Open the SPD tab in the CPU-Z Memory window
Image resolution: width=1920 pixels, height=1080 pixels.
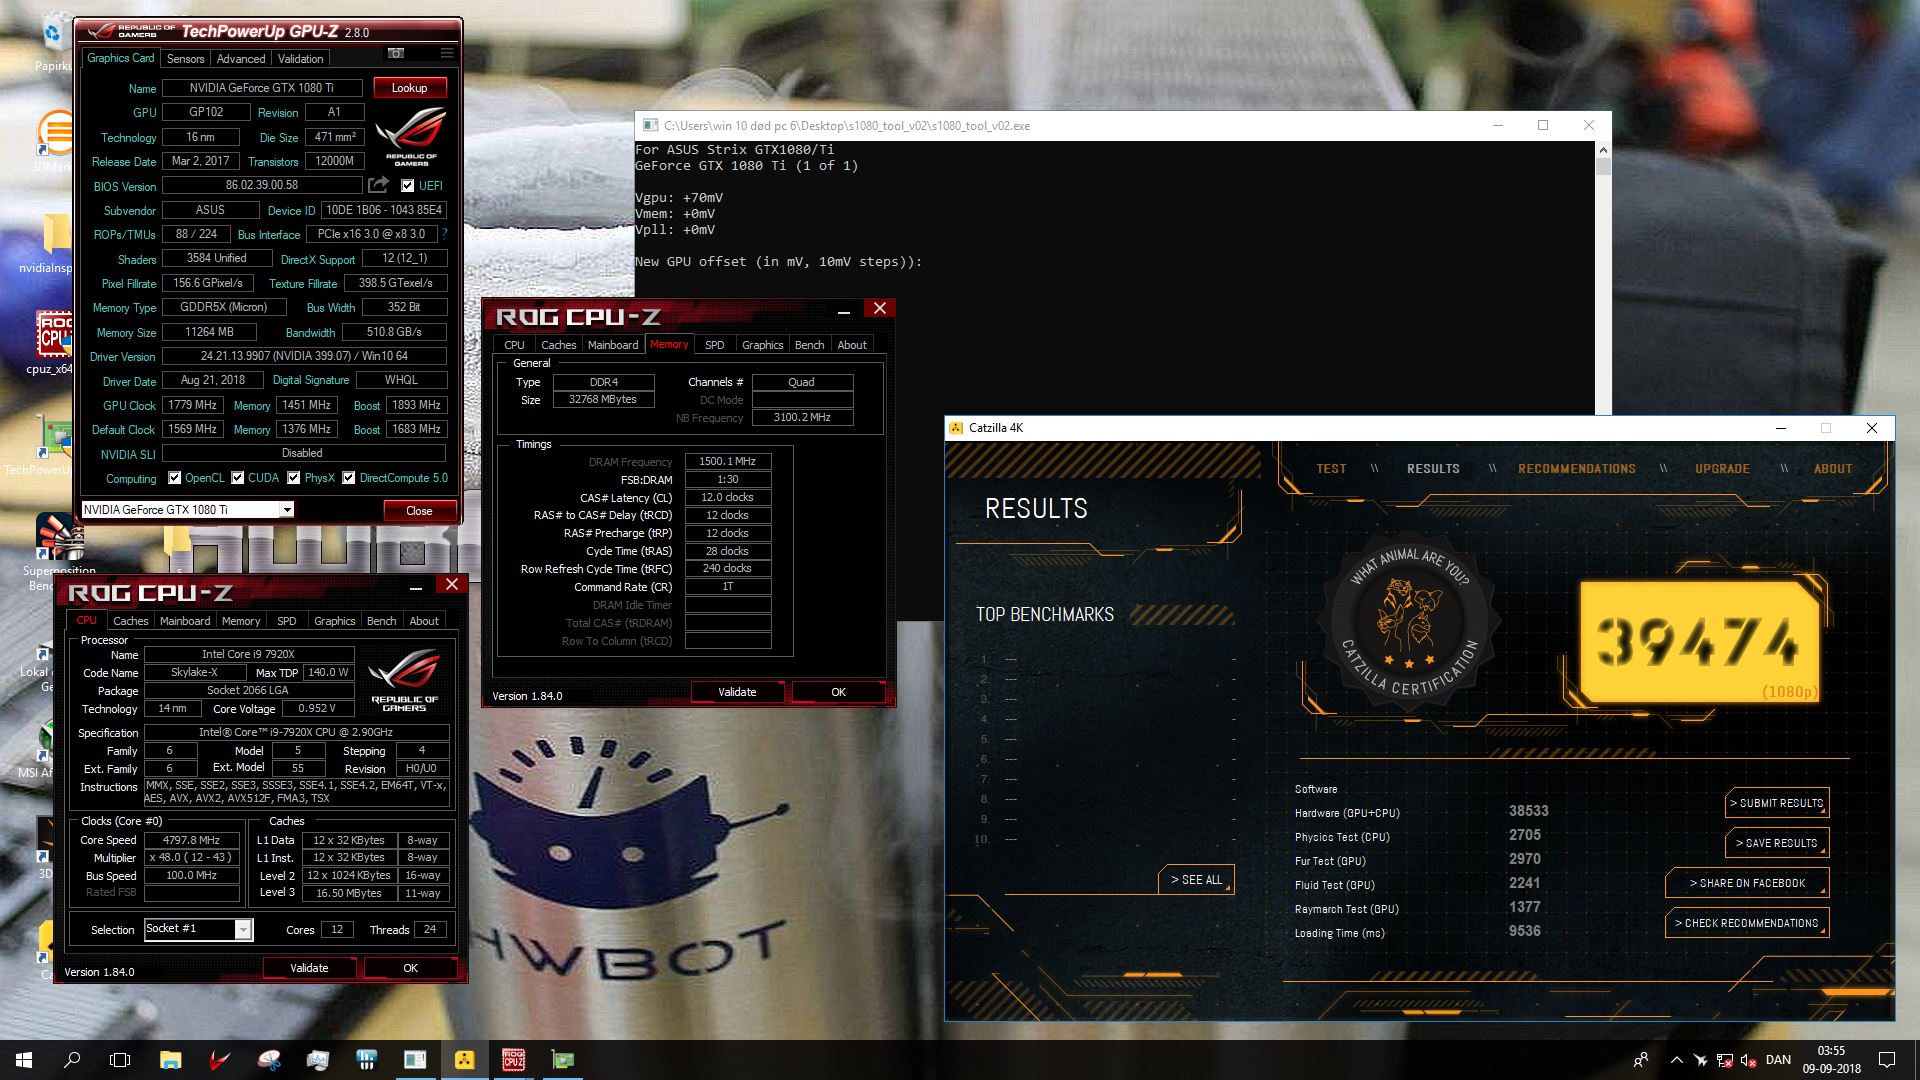pos(714,345)
